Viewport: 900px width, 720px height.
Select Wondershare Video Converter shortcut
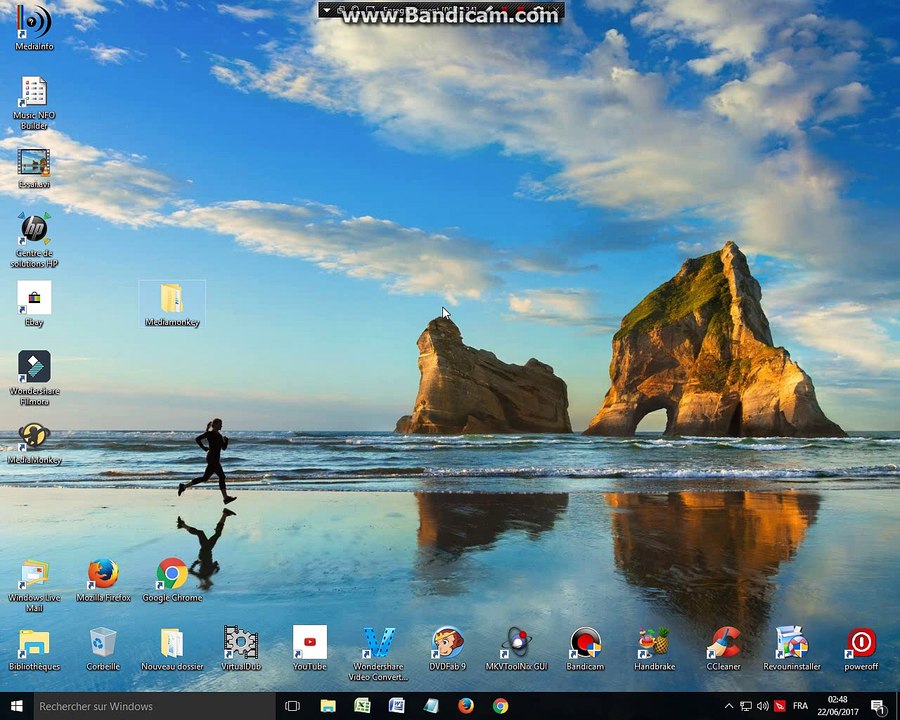point(379,653)
